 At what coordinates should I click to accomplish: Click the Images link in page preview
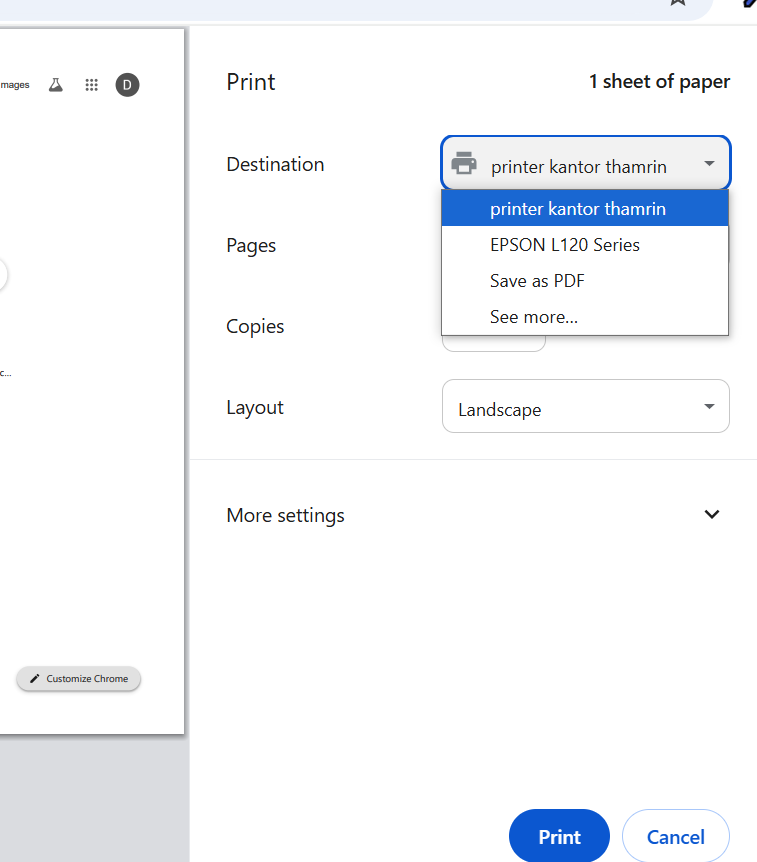tap(15, 85)
